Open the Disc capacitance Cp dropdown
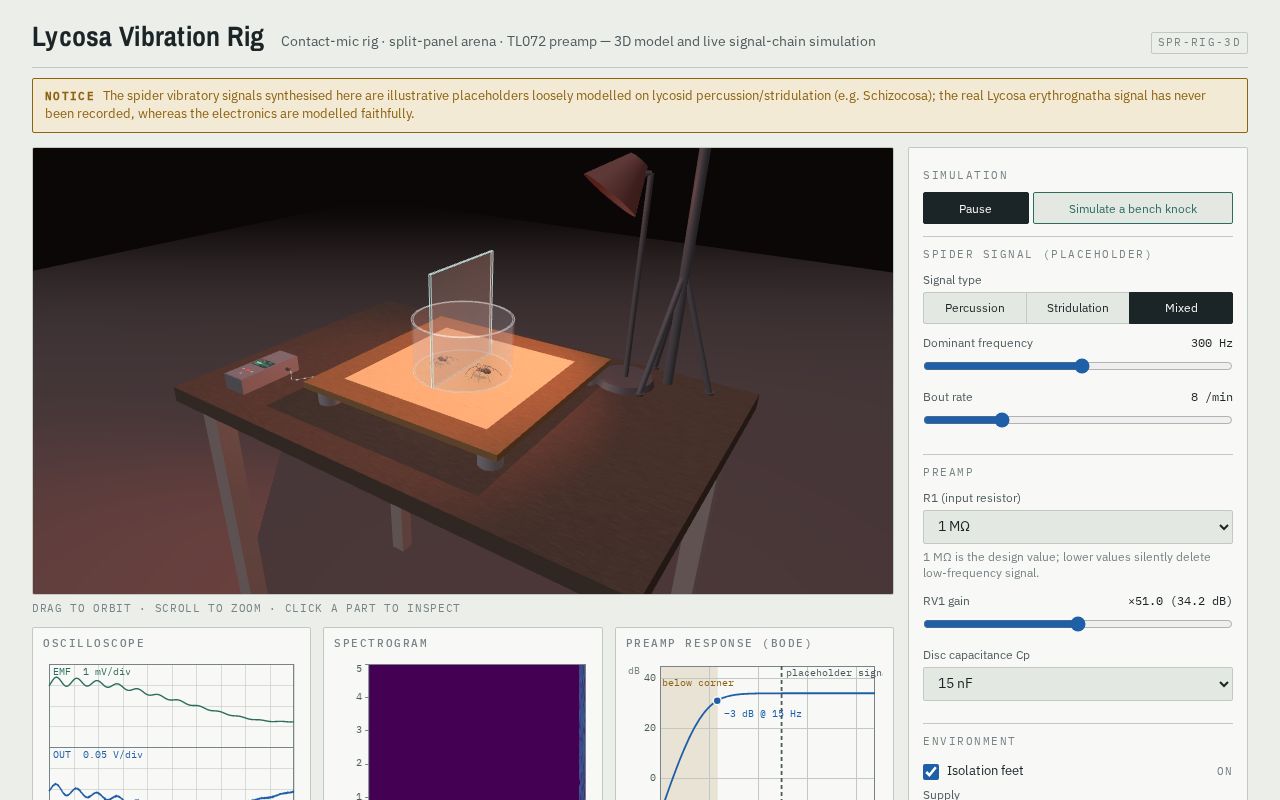 [1078, 684]
